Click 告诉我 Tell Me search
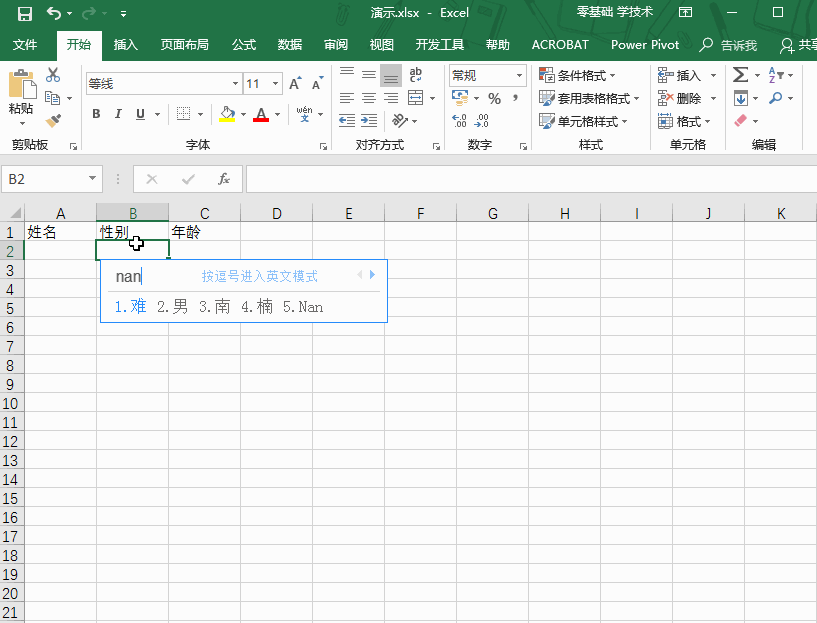 click(728, 45)
